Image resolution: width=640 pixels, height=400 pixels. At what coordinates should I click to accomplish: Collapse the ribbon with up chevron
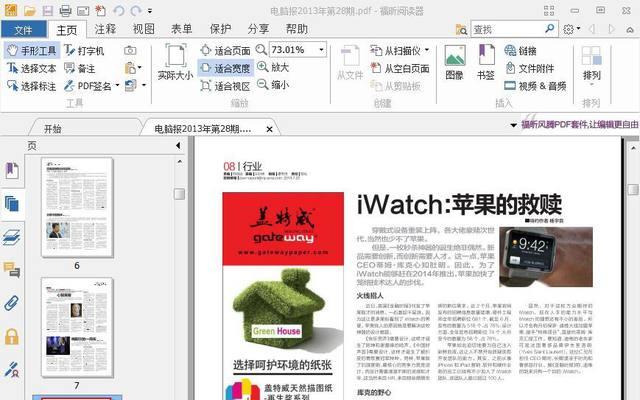[x=630, y=29]
